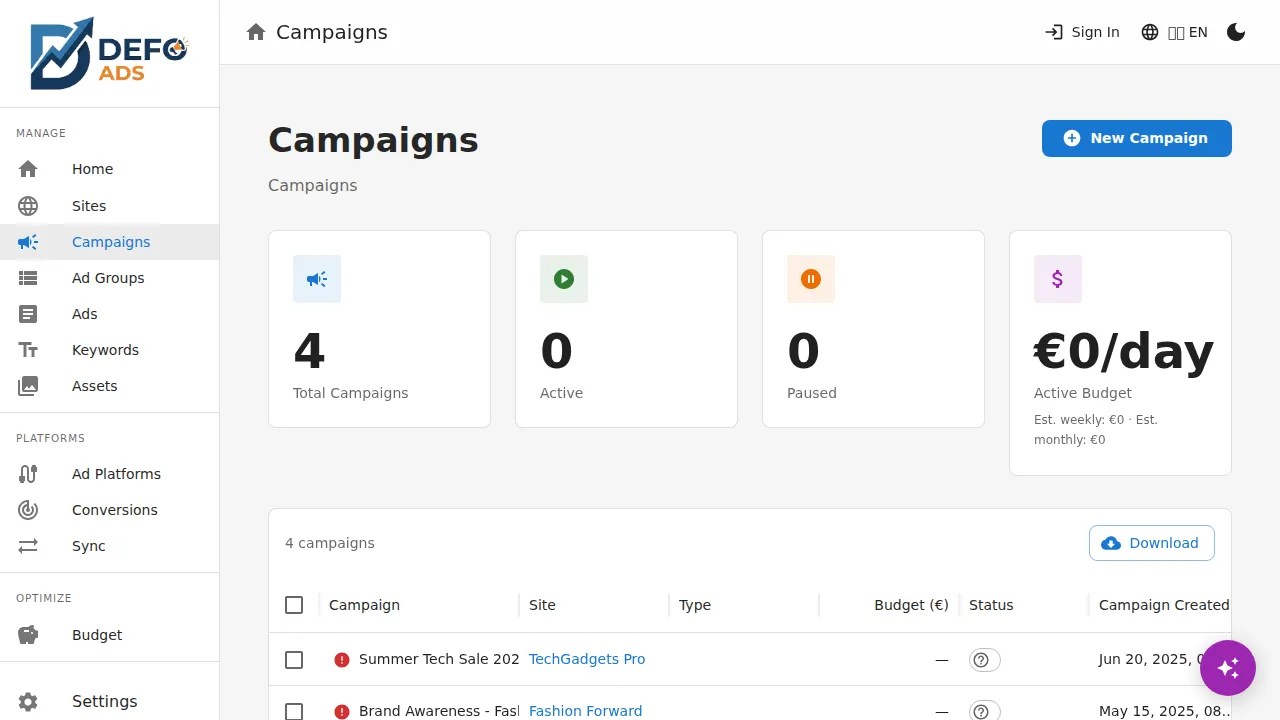The height and width of the screenshot is (720, 1280).
Task: Open the Ad Platforms menu item
Action: tap(109, 474)
